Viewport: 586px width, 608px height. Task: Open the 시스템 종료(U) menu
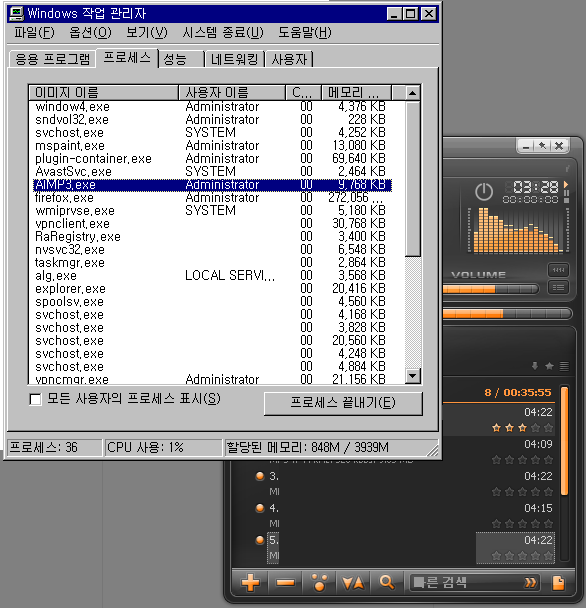(223, 33)
